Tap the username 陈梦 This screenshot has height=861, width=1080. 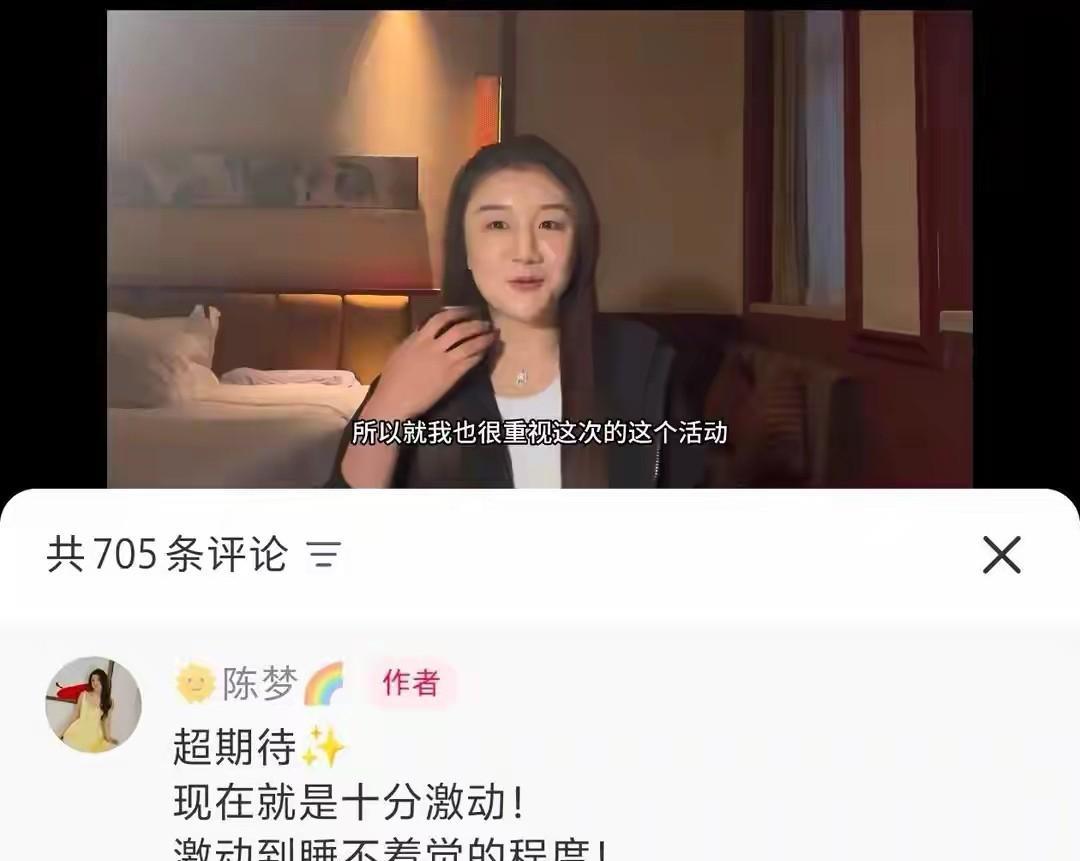pyautogui.click(x=260, y=683)
